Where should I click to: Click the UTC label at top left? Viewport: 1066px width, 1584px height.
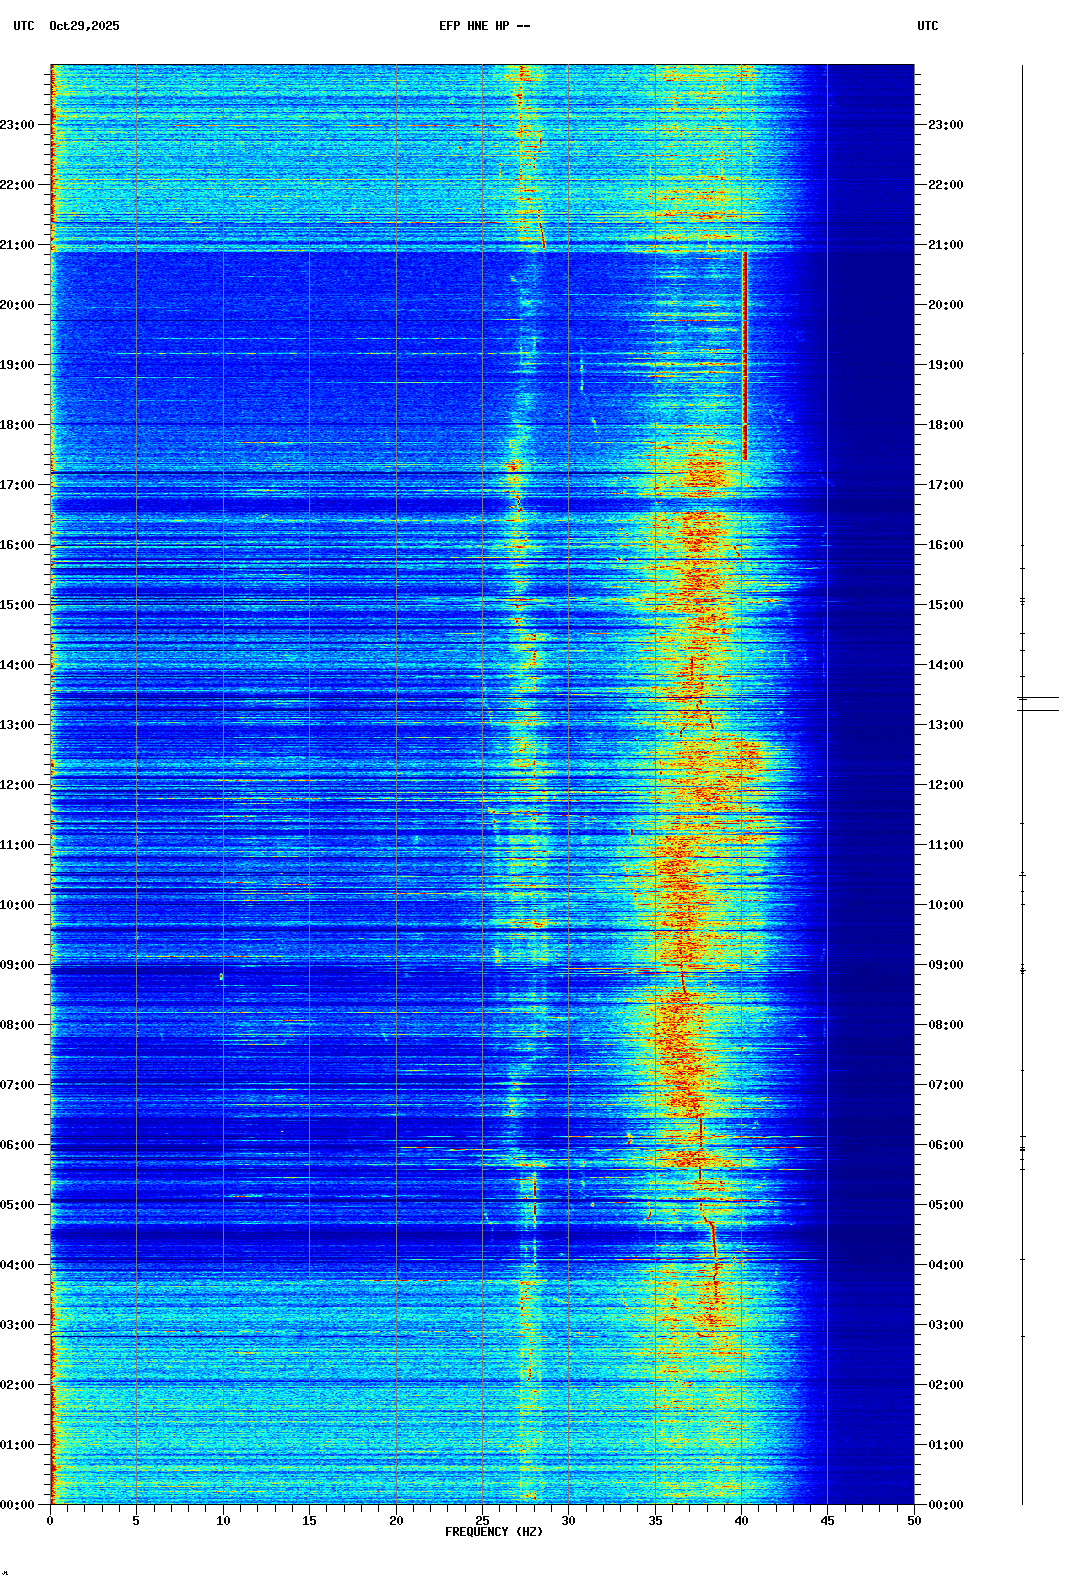point(23,26)
